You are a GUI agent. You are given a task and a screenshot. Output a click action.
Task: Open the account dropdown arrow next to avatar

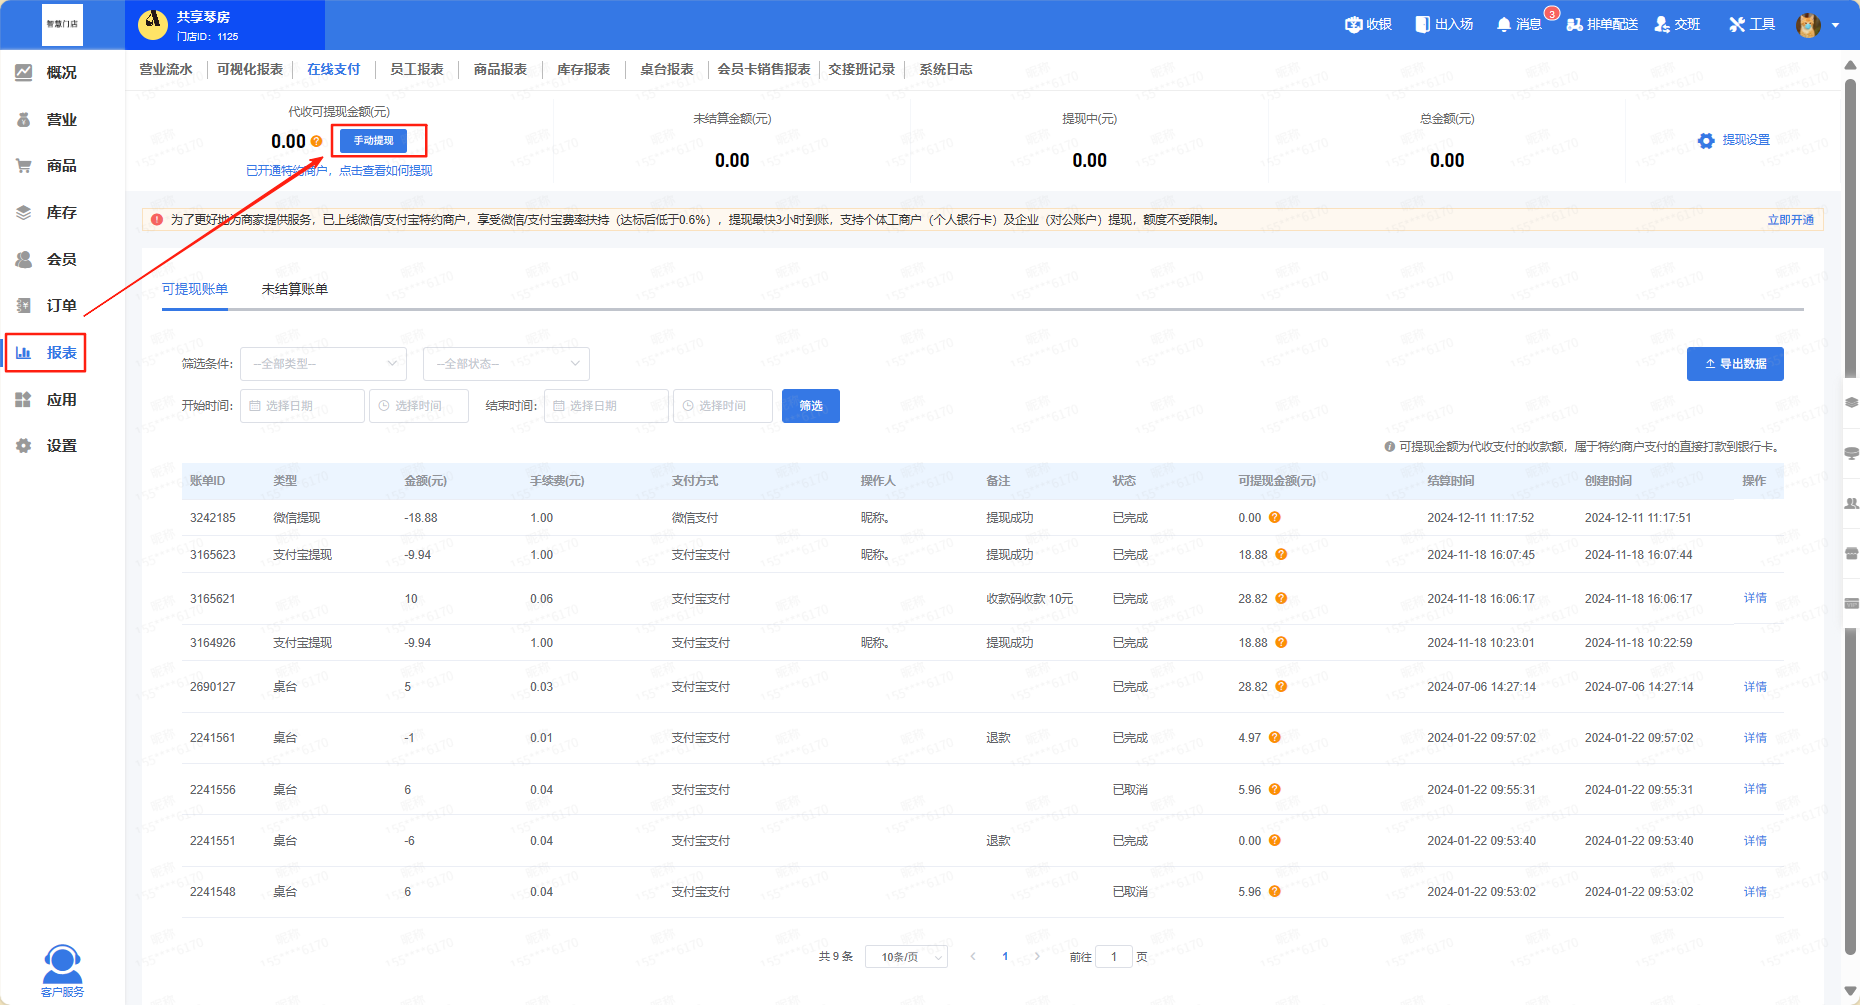click(x=1836, y=25)
